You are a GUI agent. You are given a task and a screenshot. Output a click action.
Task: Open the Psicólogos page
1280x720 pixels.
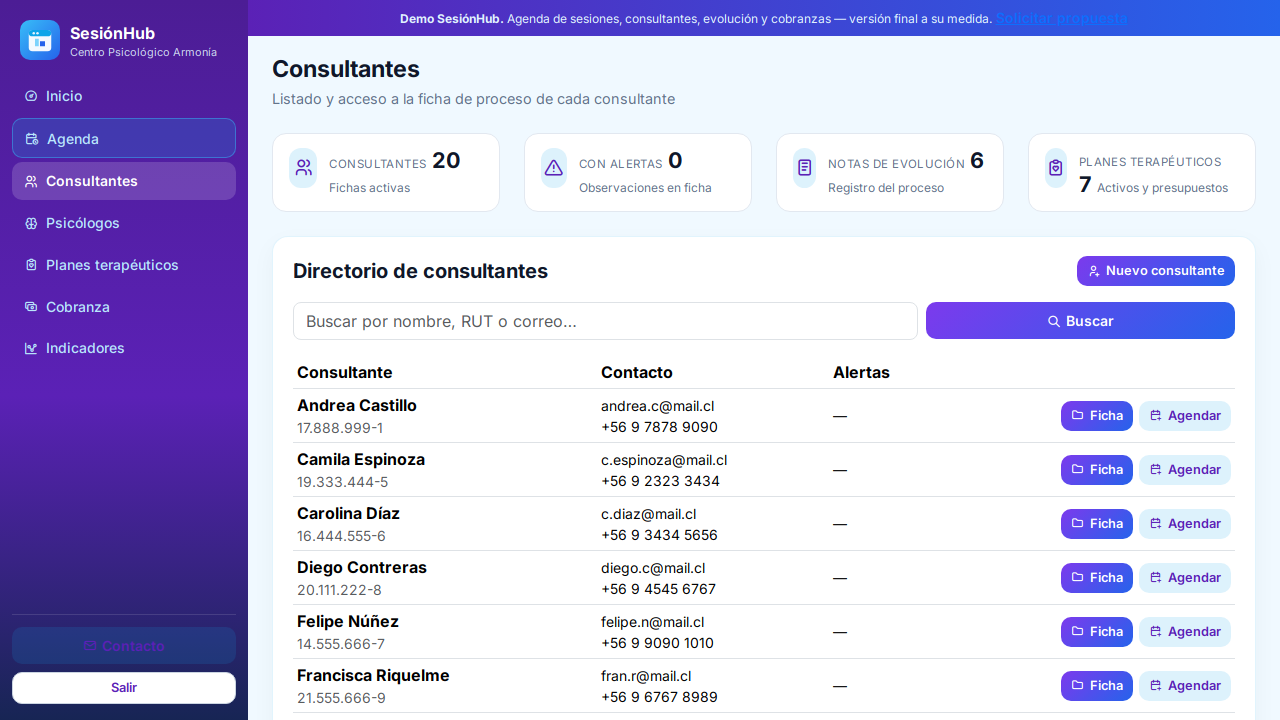124,223
